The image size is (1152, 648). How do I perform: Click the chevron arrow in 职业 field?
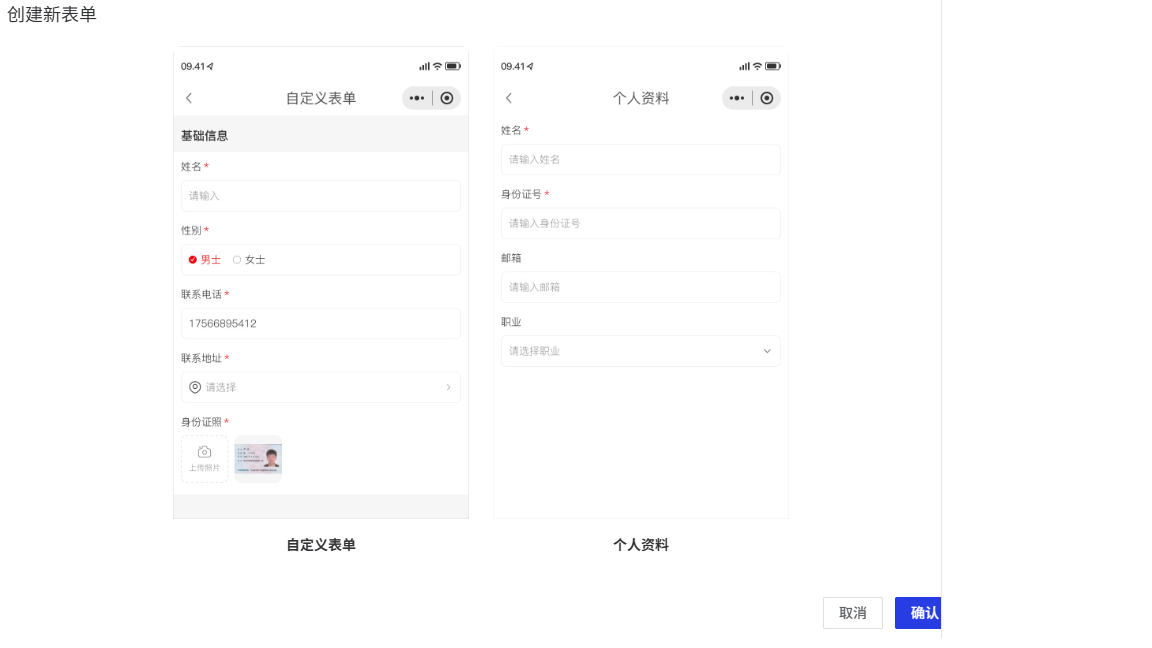767,351
